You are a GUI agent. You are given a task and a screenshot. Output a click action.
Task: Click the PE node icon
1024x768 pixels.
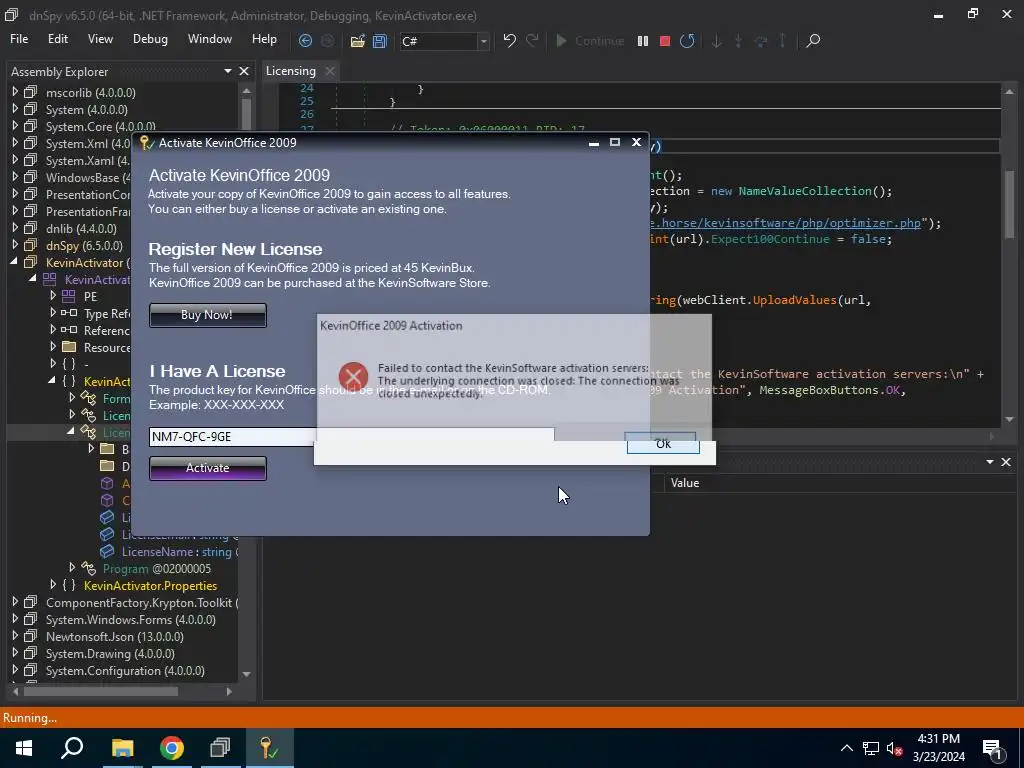click(69, 296)
